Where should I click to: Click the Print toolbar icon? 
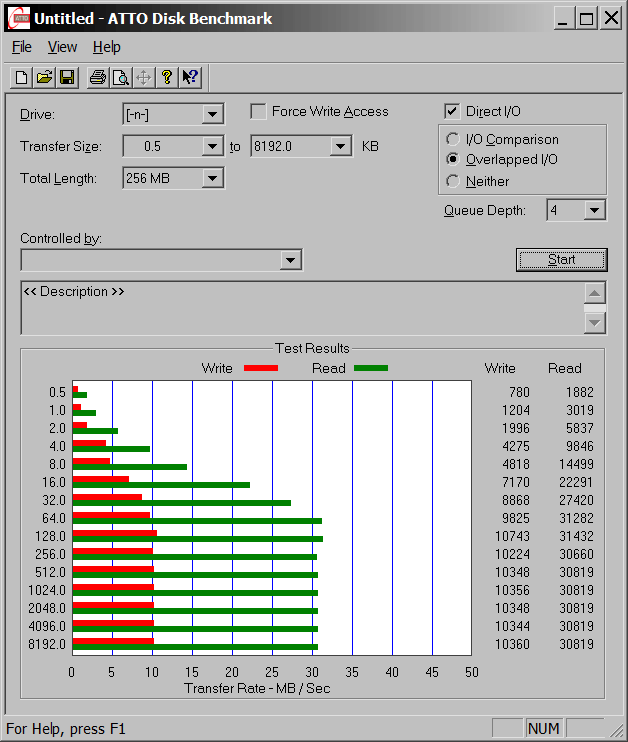pyautogui.click(x=97, y=77)
